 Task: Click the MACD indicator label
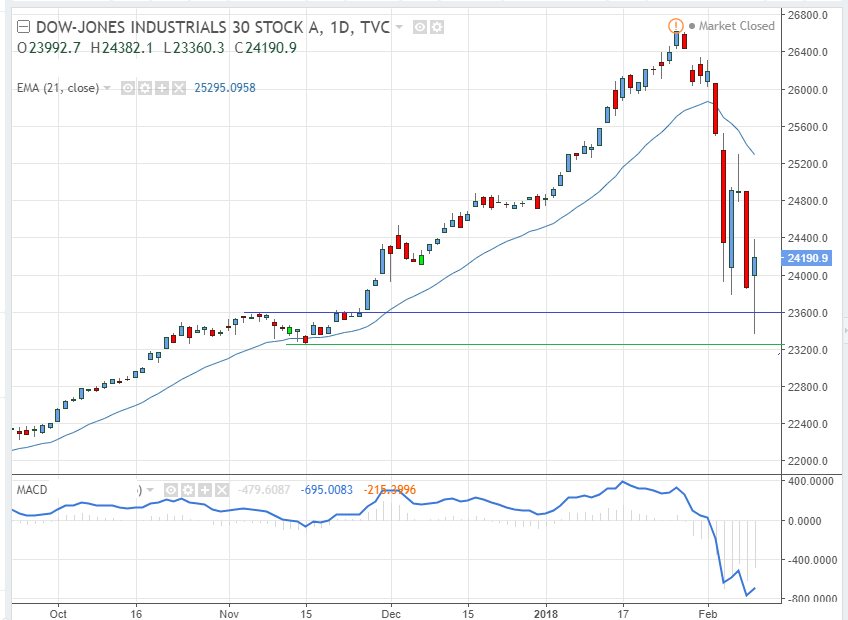tap(32, 490)
